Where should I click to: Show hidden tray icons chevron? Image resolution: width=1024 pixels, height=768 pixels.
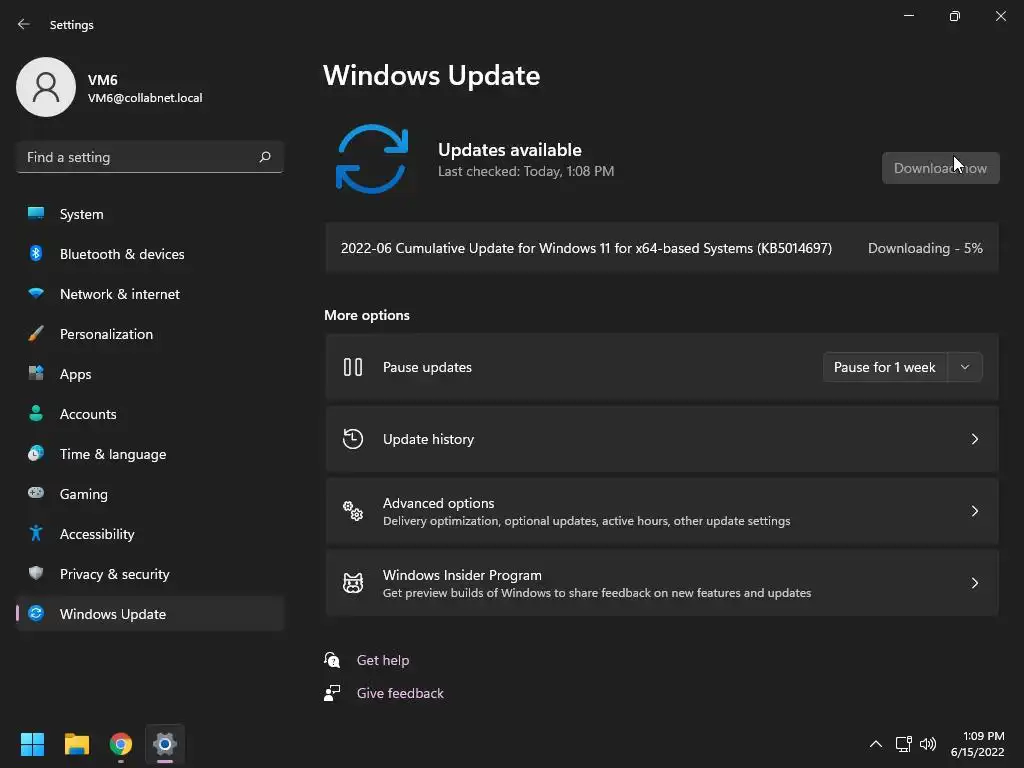click(876, 744)
